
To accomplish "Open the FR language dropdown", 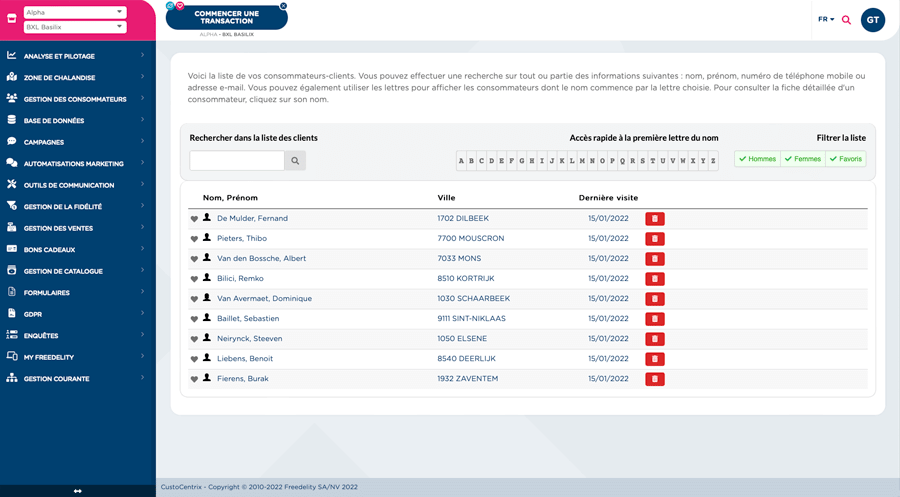I will [x=826, y=19].
